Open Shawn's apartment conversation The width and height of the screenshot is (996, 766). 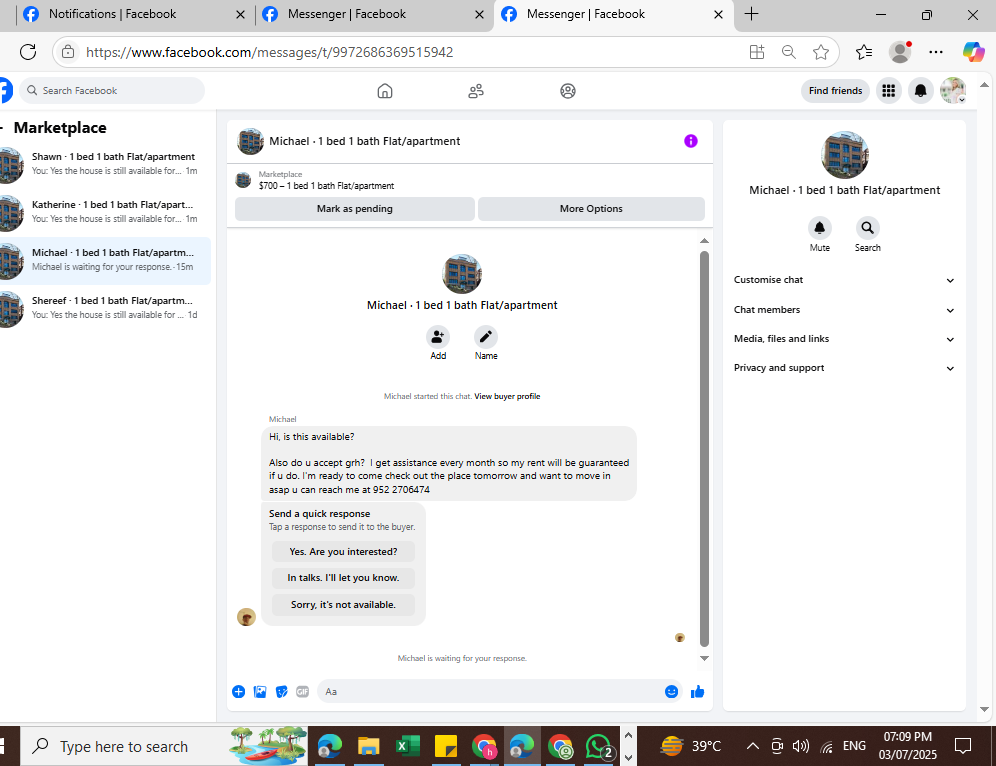(x=105, y=164)
